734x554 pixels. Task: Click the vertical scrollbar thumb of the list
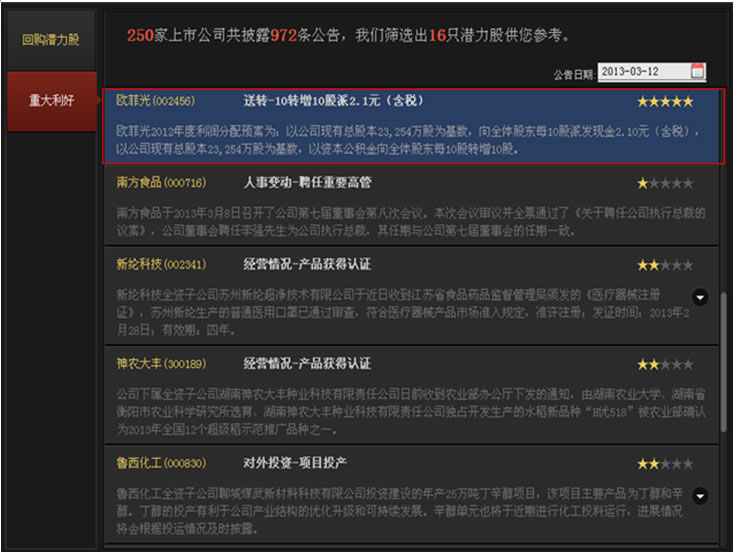point(724,362)
